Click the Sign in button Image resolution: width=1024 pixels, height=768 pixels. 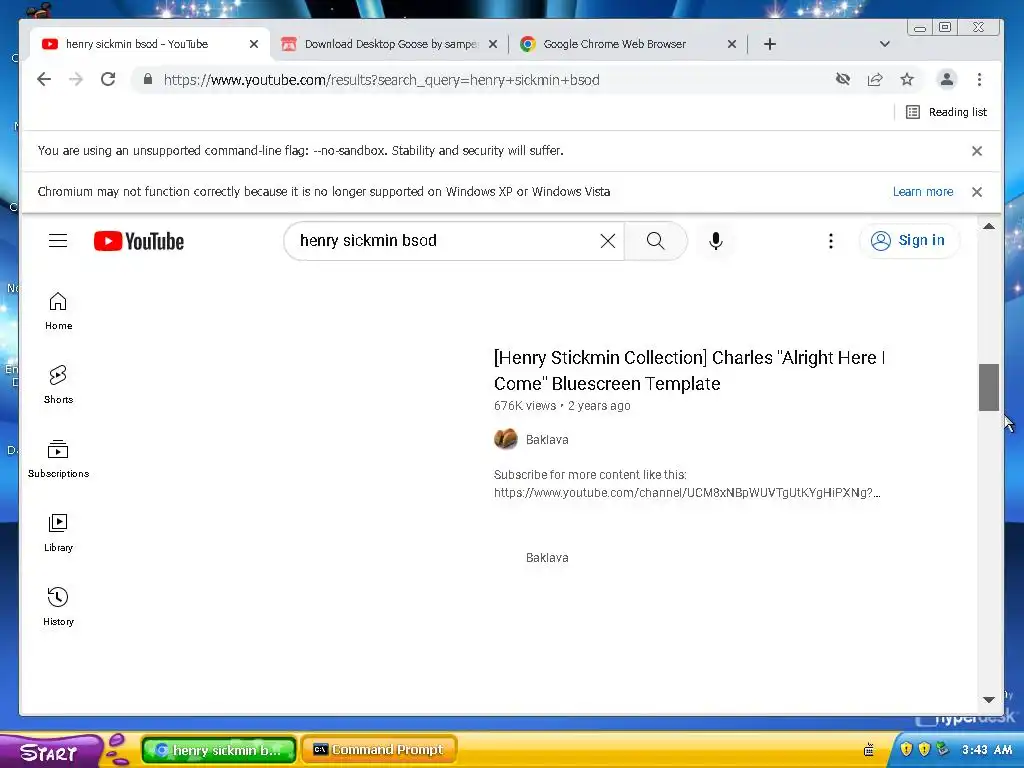(909, 241)
